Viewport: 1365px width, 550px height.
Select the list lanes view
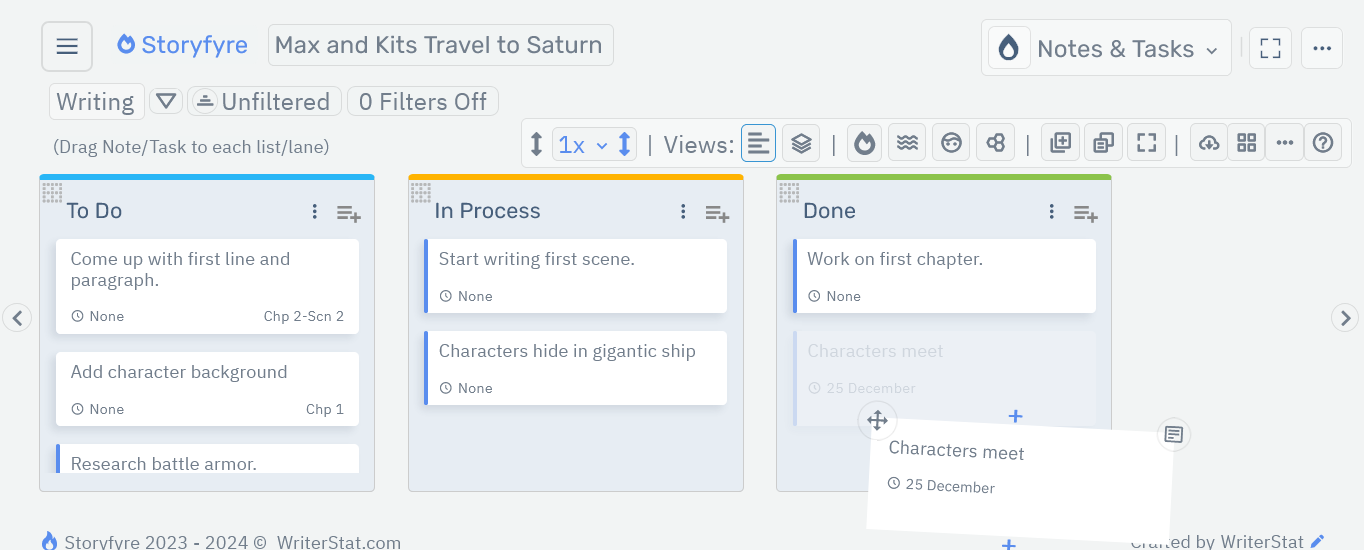[758, 143]
